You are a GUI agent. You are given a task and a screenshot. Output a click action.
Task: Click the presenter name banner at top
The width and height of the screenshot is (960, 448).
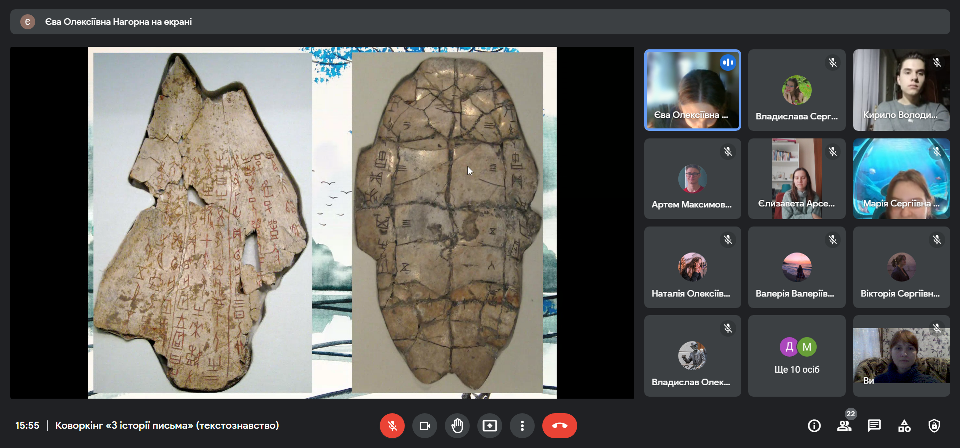(x=118, y=21)
